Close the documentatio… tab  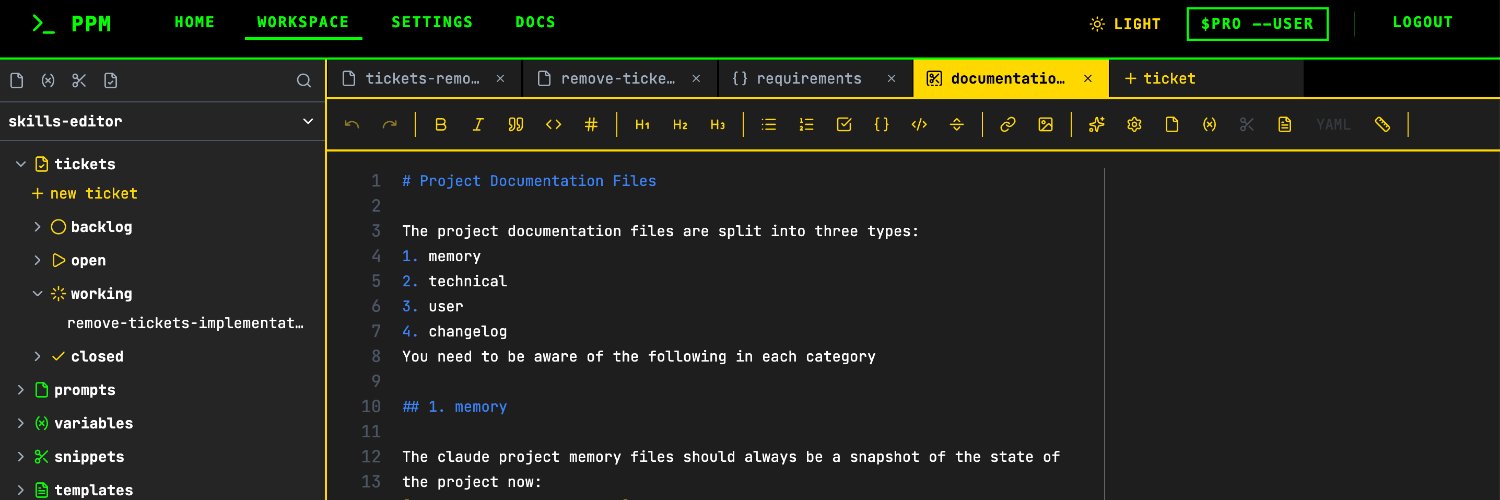(x=1088, y=79)
